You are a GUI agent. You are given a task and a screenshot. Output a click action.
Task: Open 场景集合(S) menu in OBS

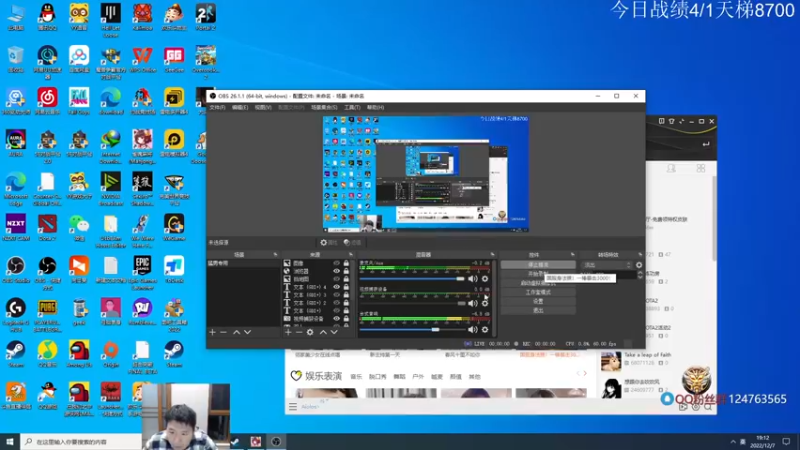(324, 108)
